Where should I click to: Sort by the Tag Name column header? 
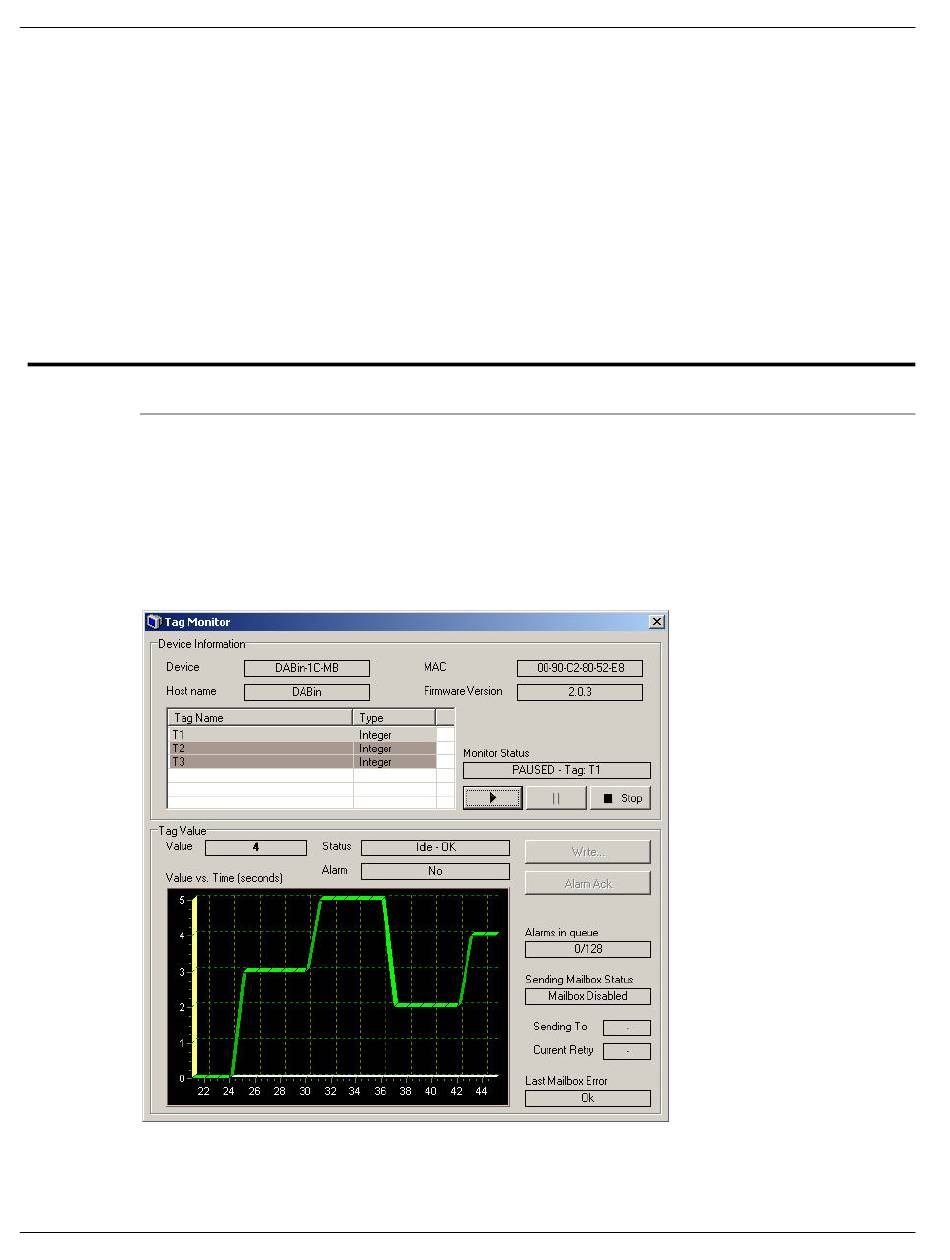(260, 717)
